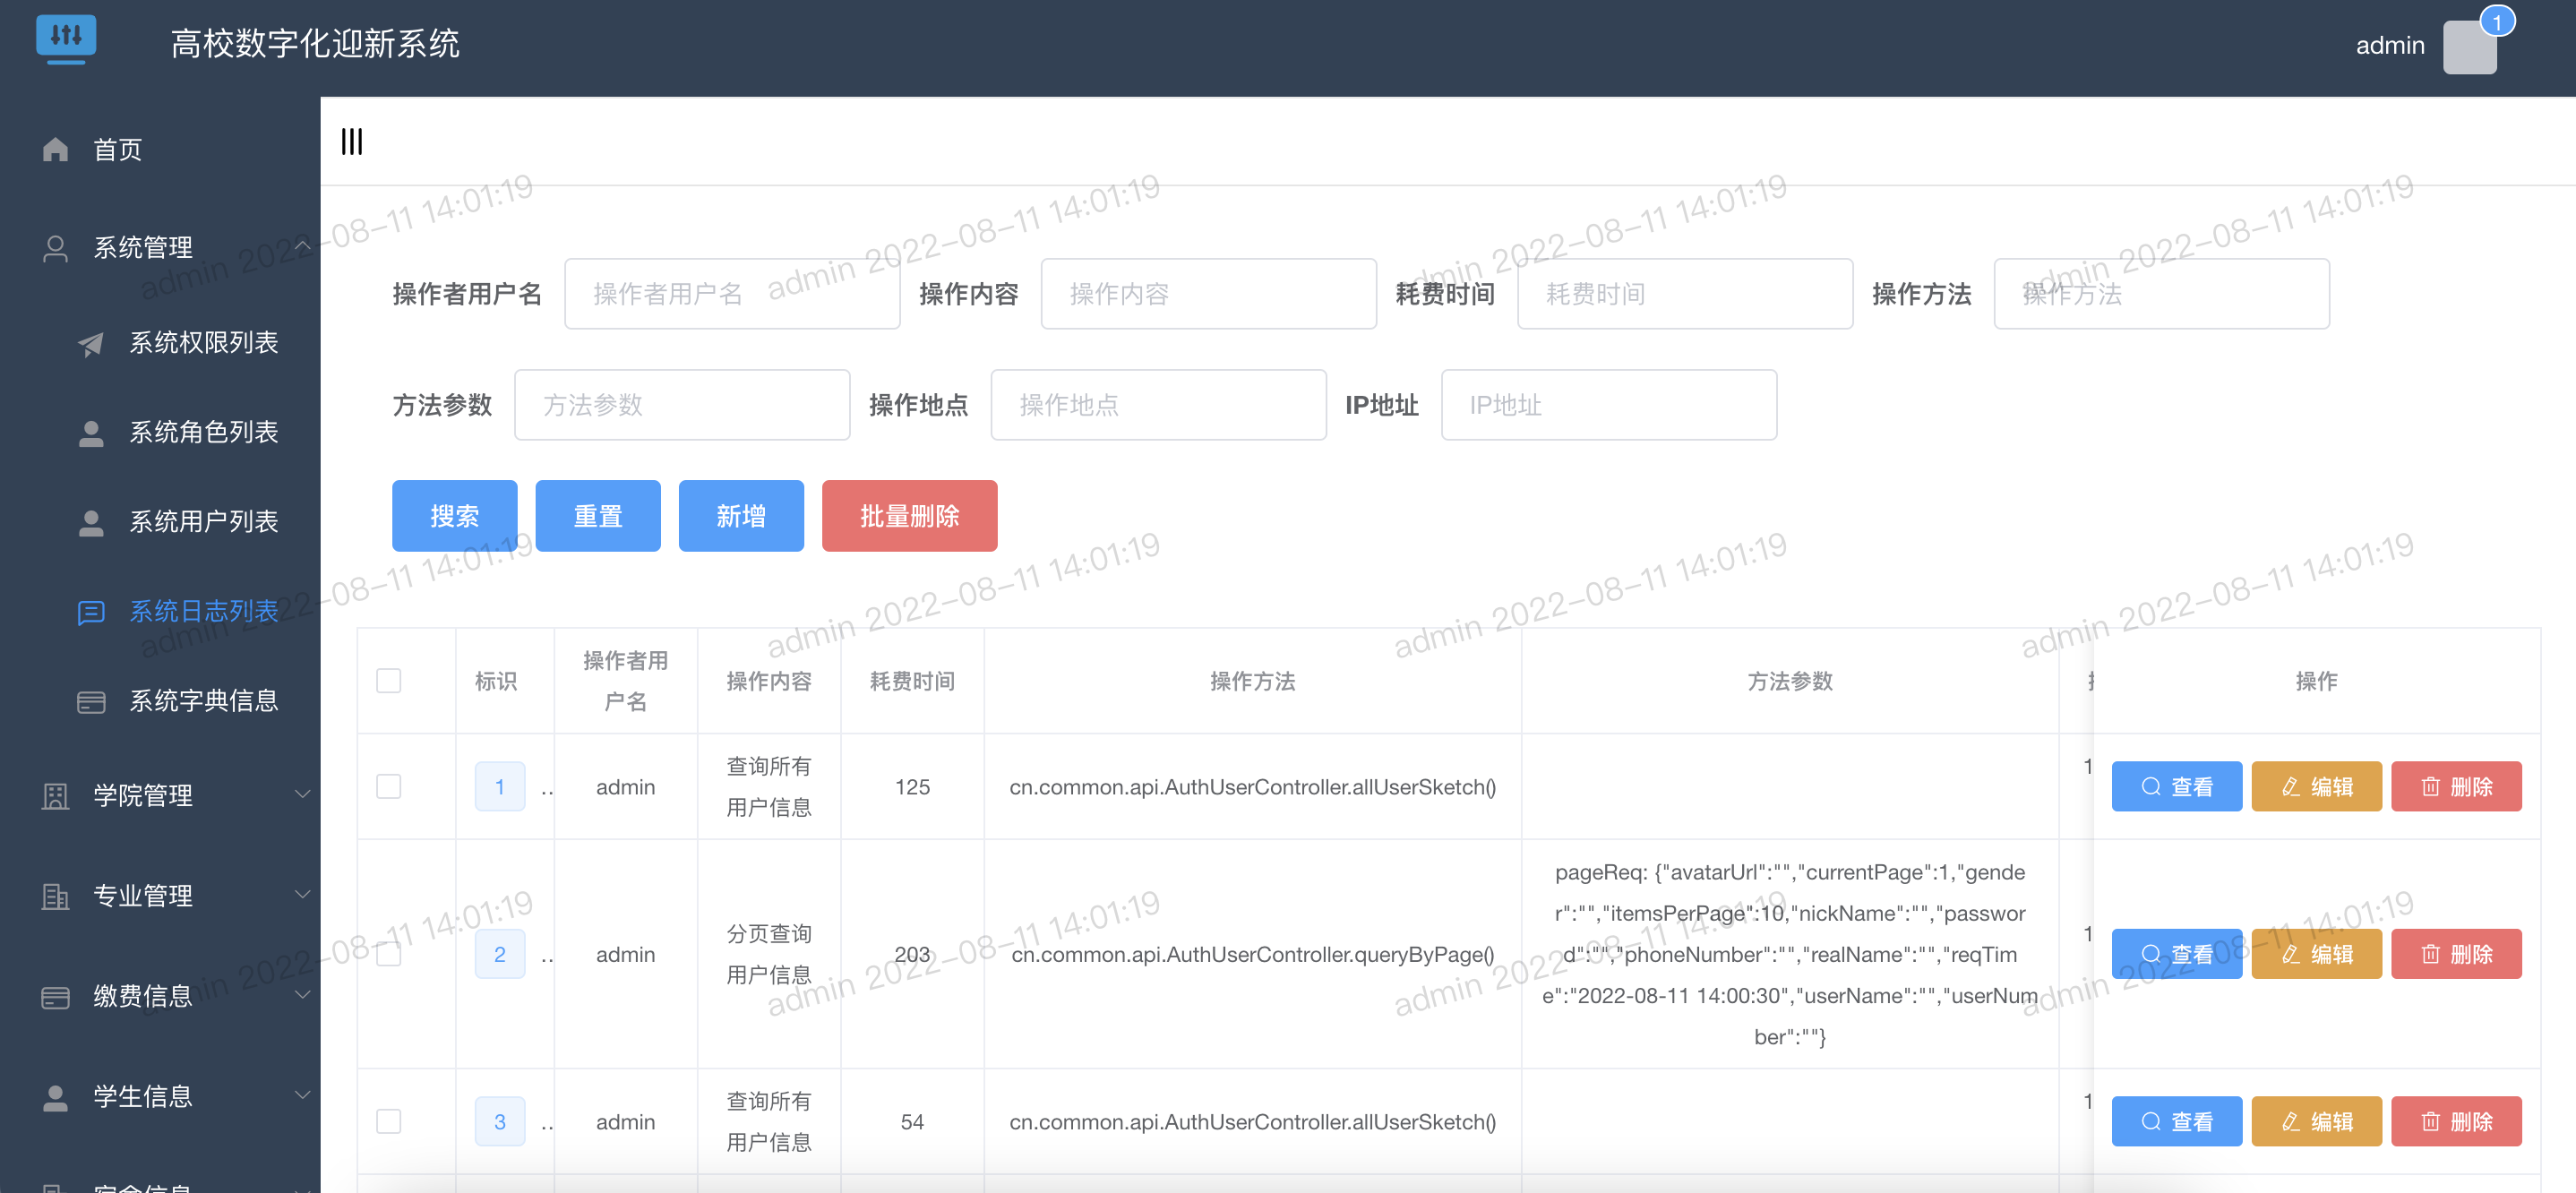
Task: Click the message icon for 系统日志列表
Action: [91, 612]
